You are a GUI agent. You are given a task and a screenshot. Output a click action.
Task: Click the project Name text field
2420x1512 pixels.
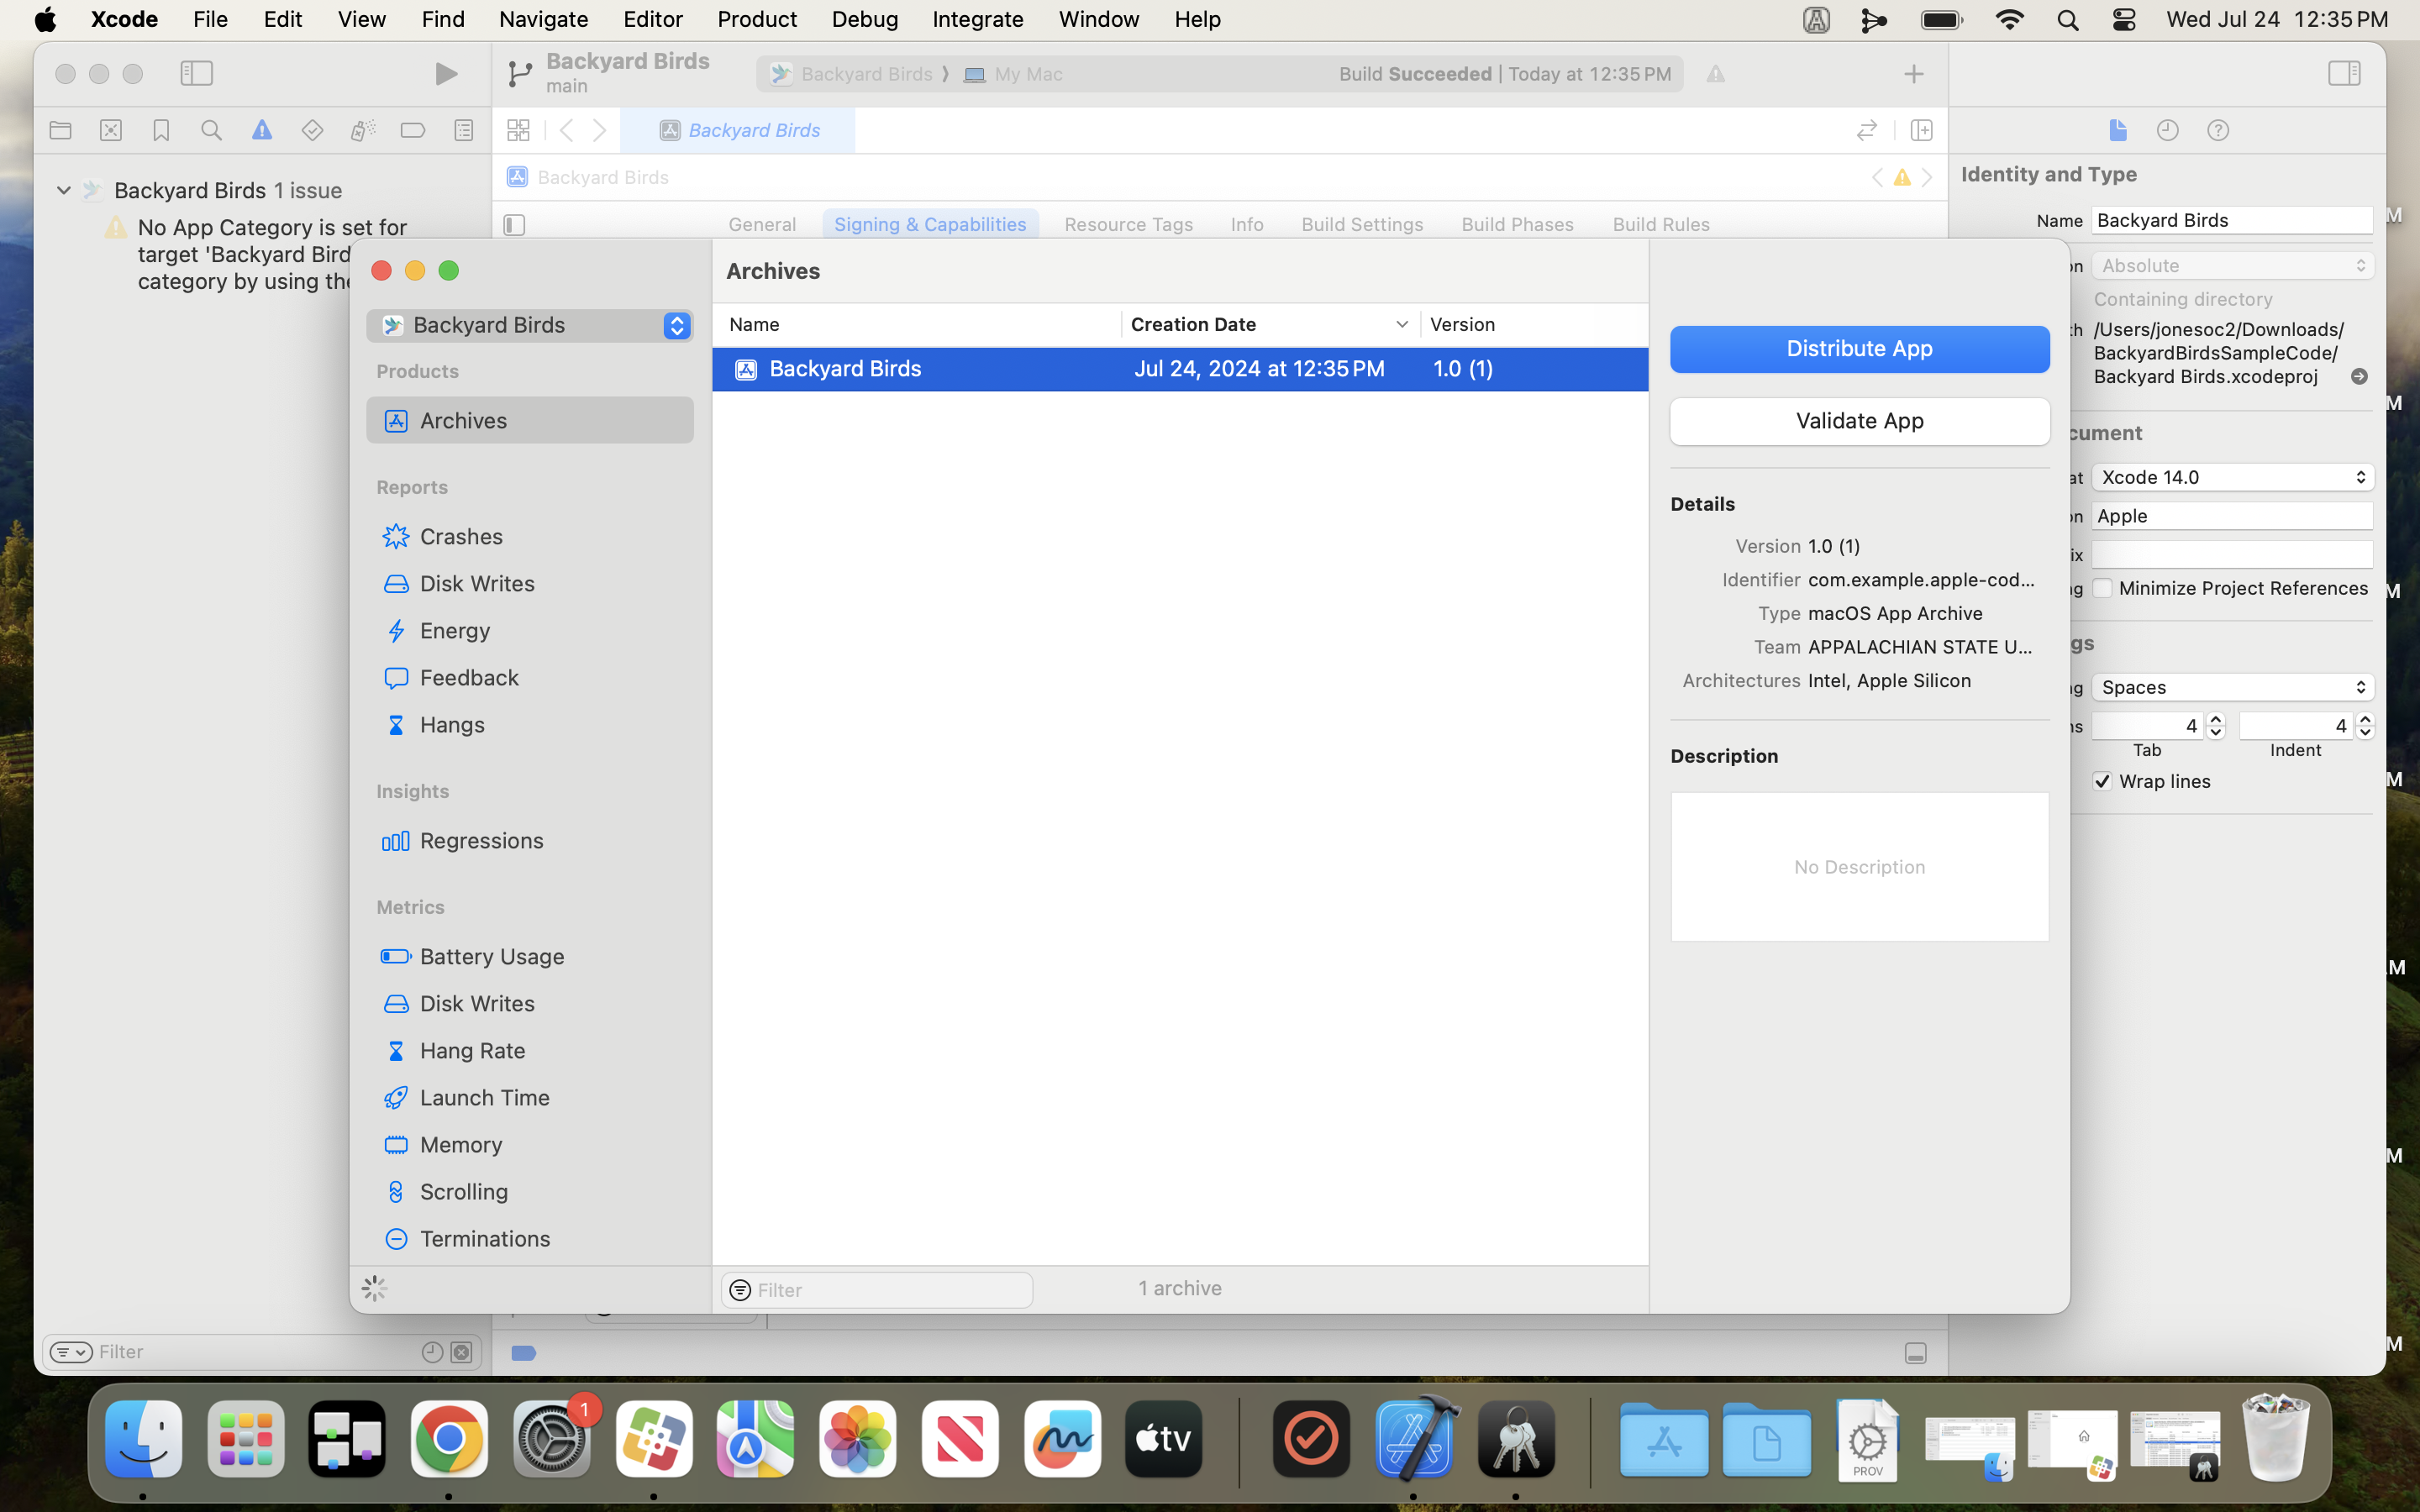[2232, 220]
